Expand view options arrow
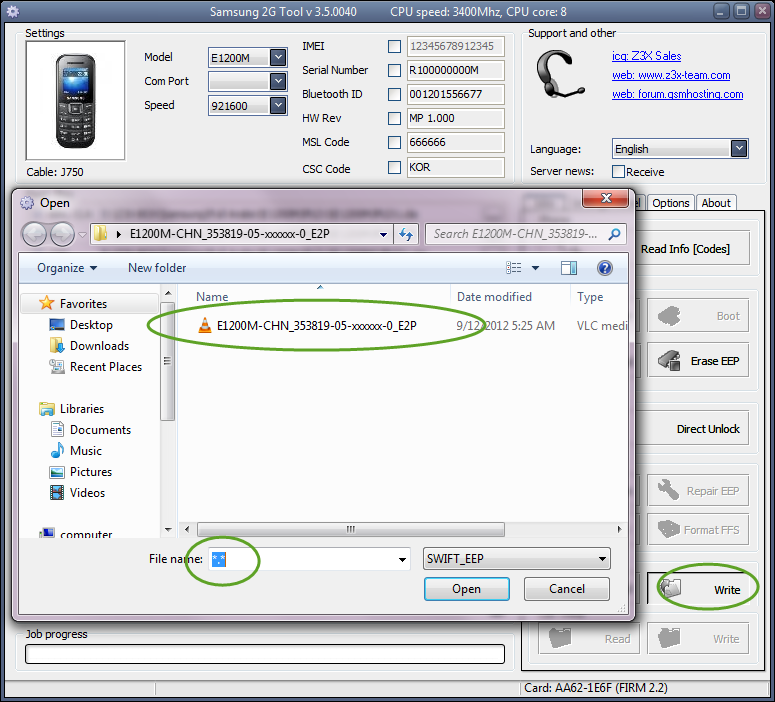Image resolution: width=775 pixels, height=702 pixels. click(x=535, y=268)
